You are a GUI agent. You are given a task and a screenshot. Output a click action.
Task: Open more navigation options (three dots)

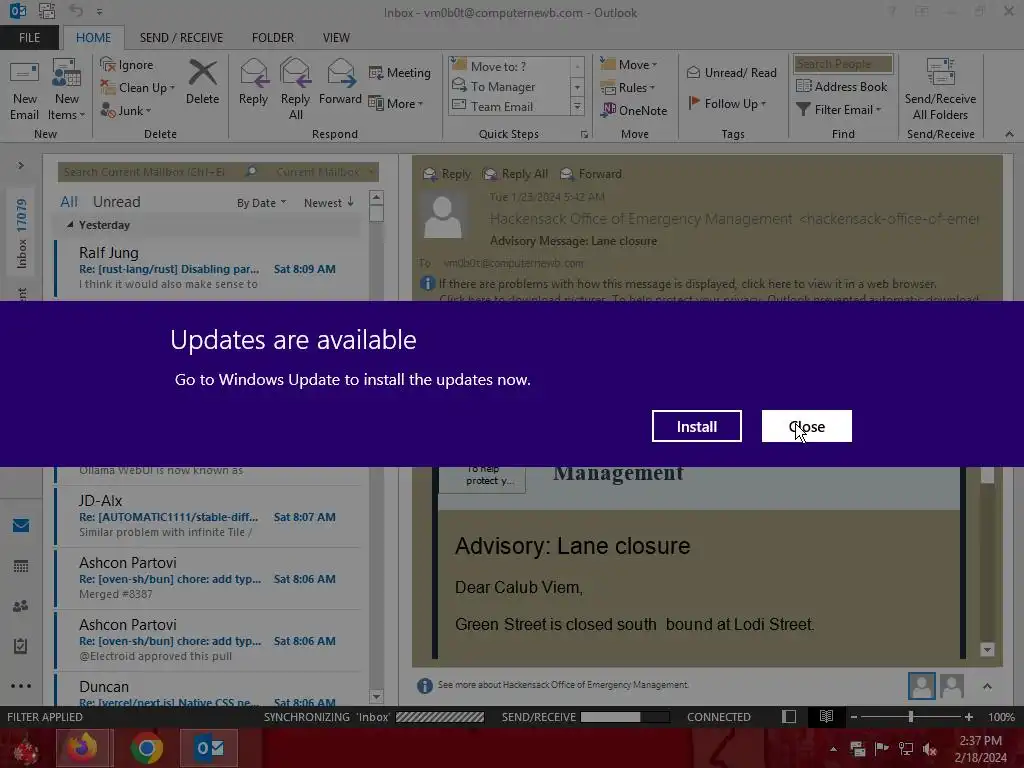click(21, 686)
